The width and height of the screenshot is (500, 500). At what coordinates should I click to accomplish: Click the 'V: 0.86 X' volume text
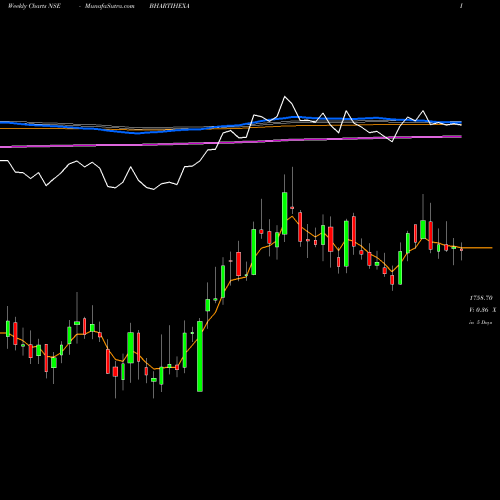pos(483,310)
